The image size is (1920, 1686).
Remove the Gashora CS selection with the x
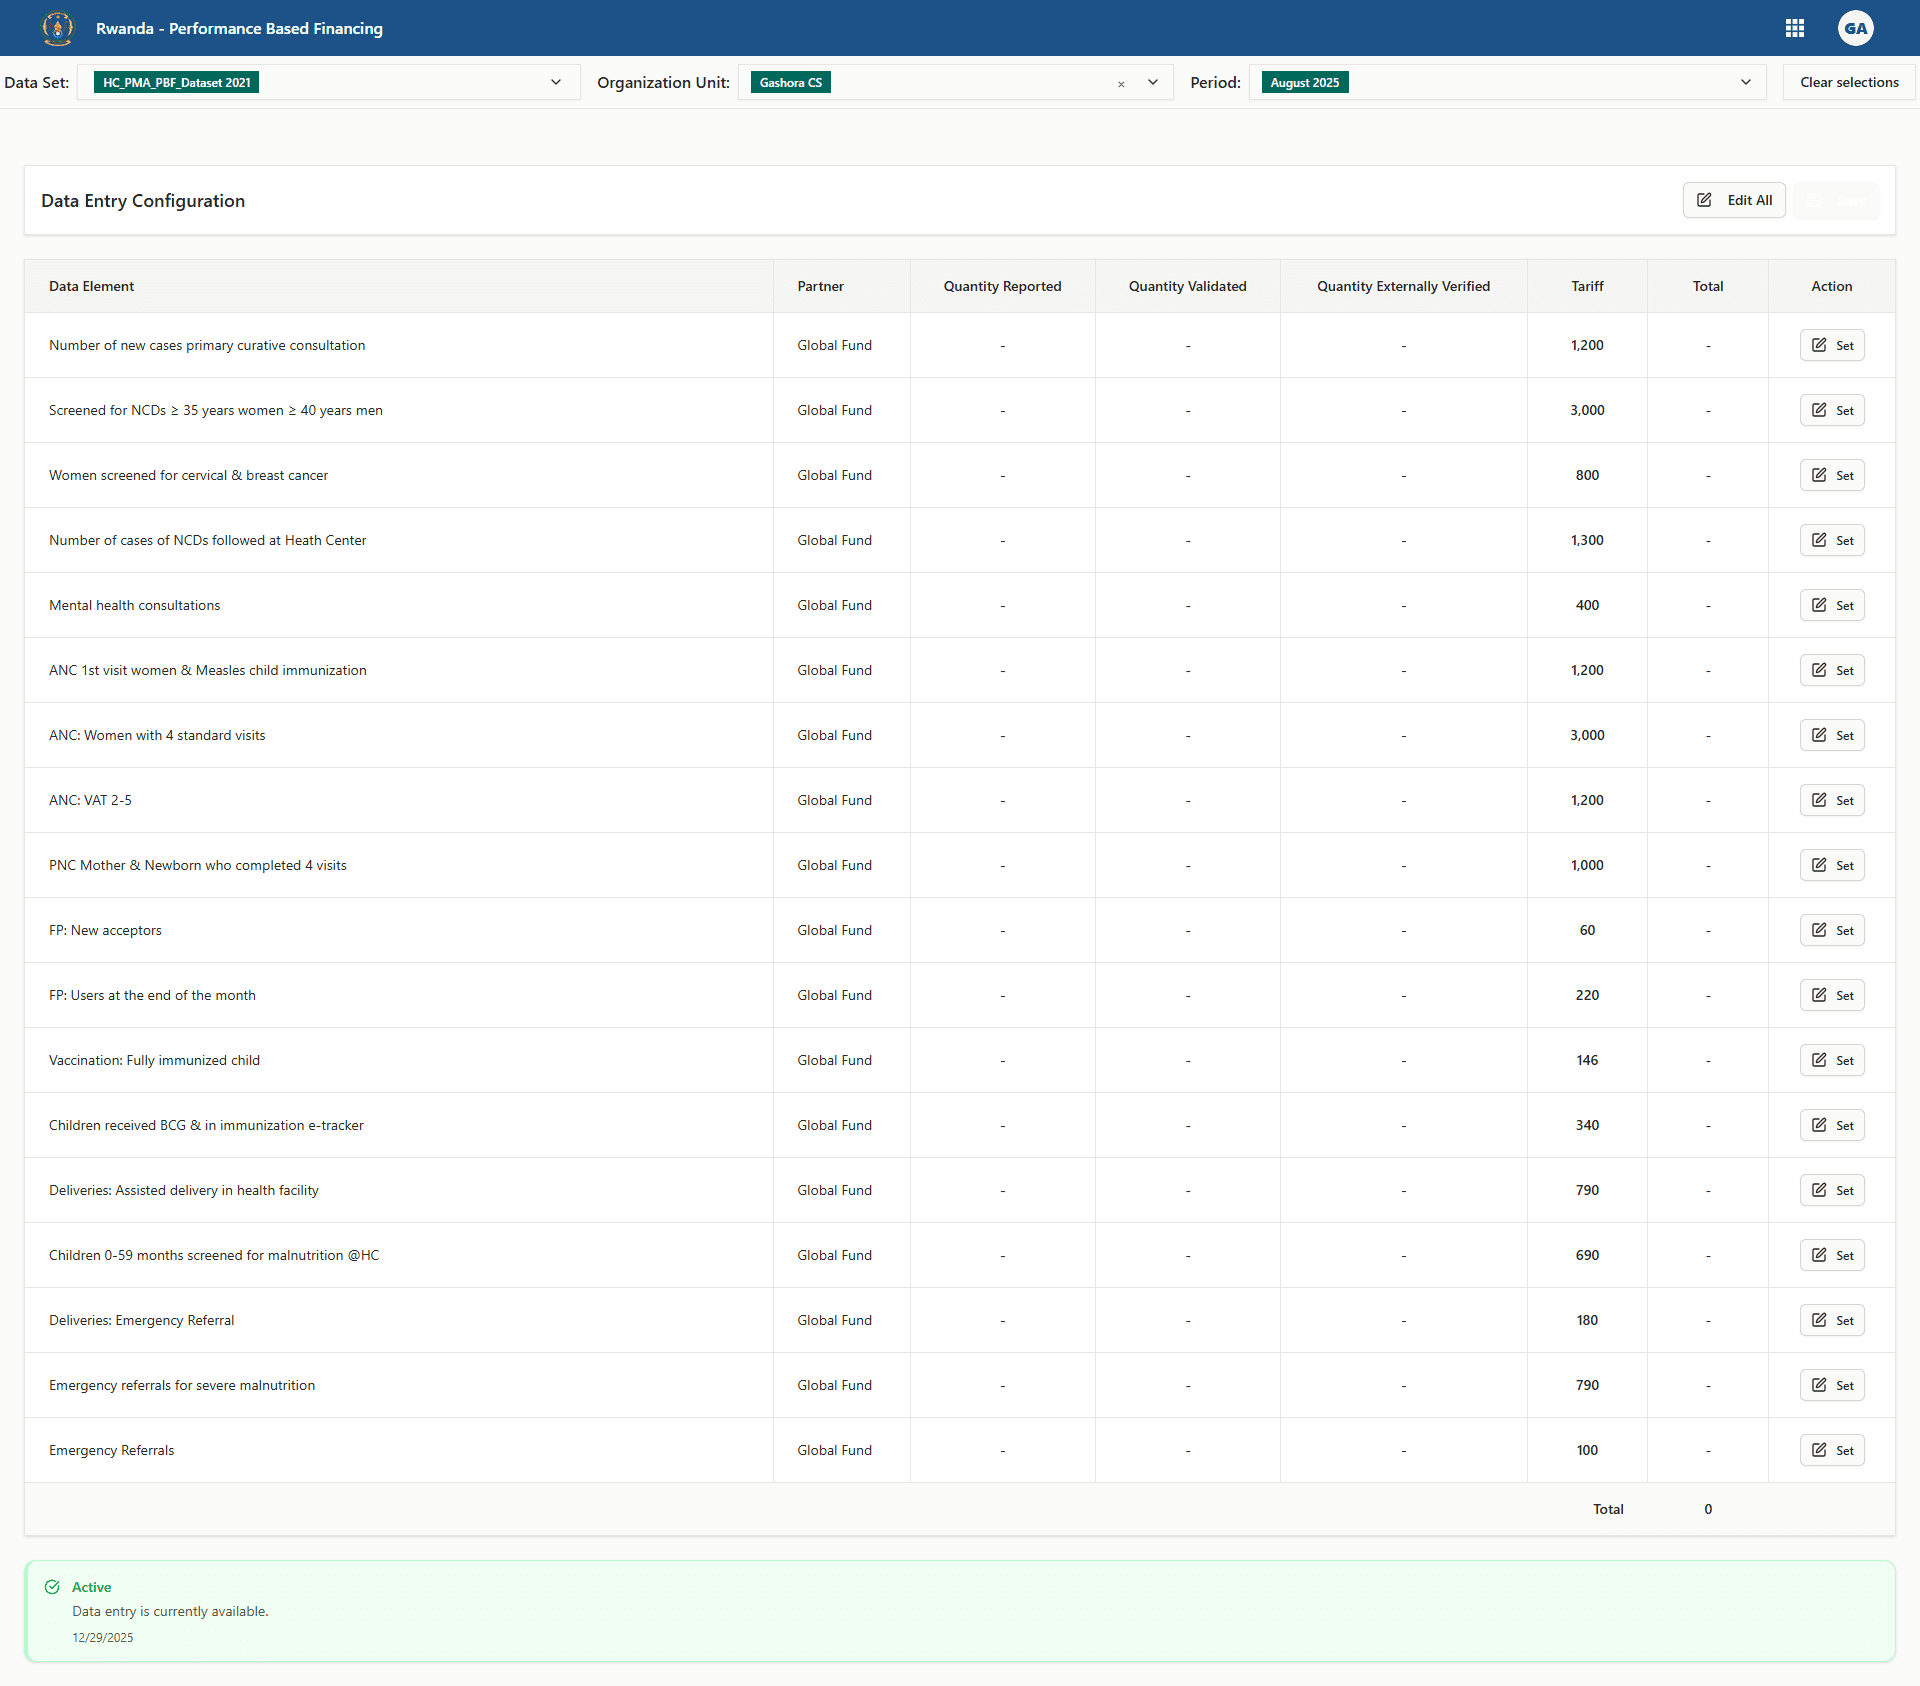click(1122, 84)
